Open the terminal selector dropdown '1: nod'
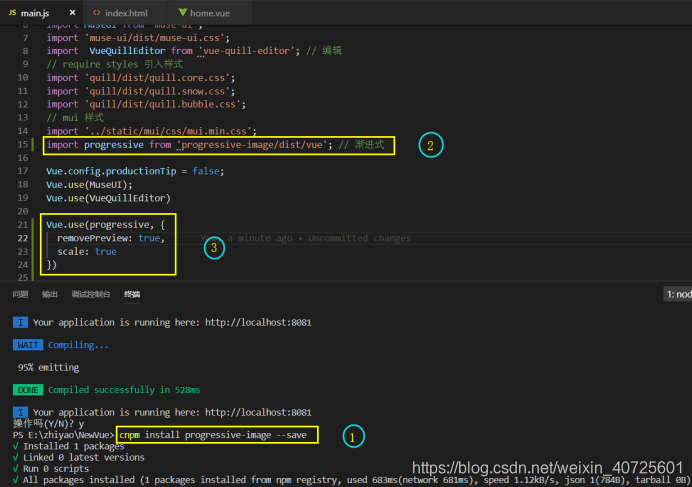The image size is (692, 487). (x=677, y=294)
